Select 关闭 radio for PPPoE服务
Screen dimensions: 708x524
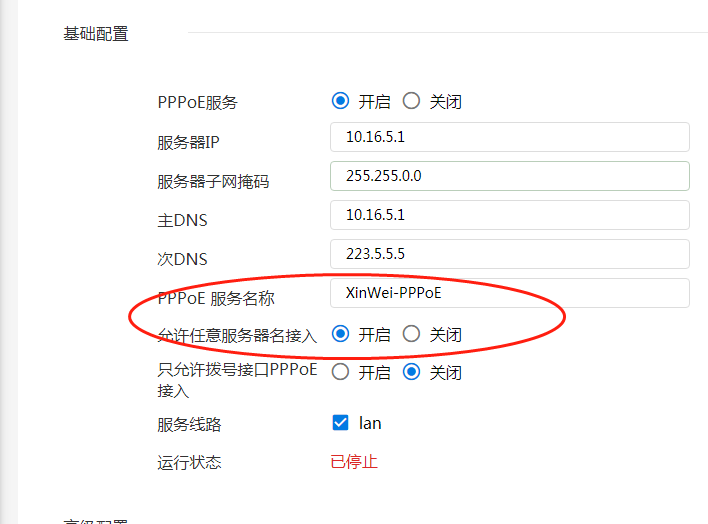point(411,101)
